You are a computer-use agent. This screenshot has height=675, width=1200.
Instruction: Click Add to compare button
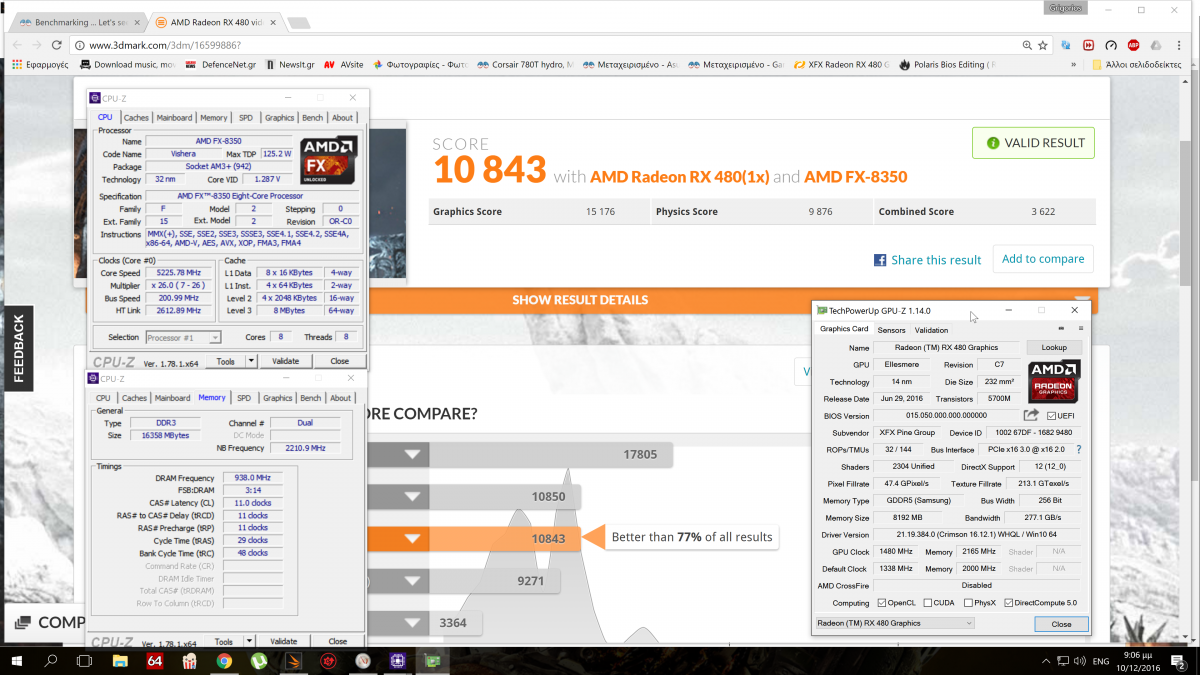point(1043,259)
